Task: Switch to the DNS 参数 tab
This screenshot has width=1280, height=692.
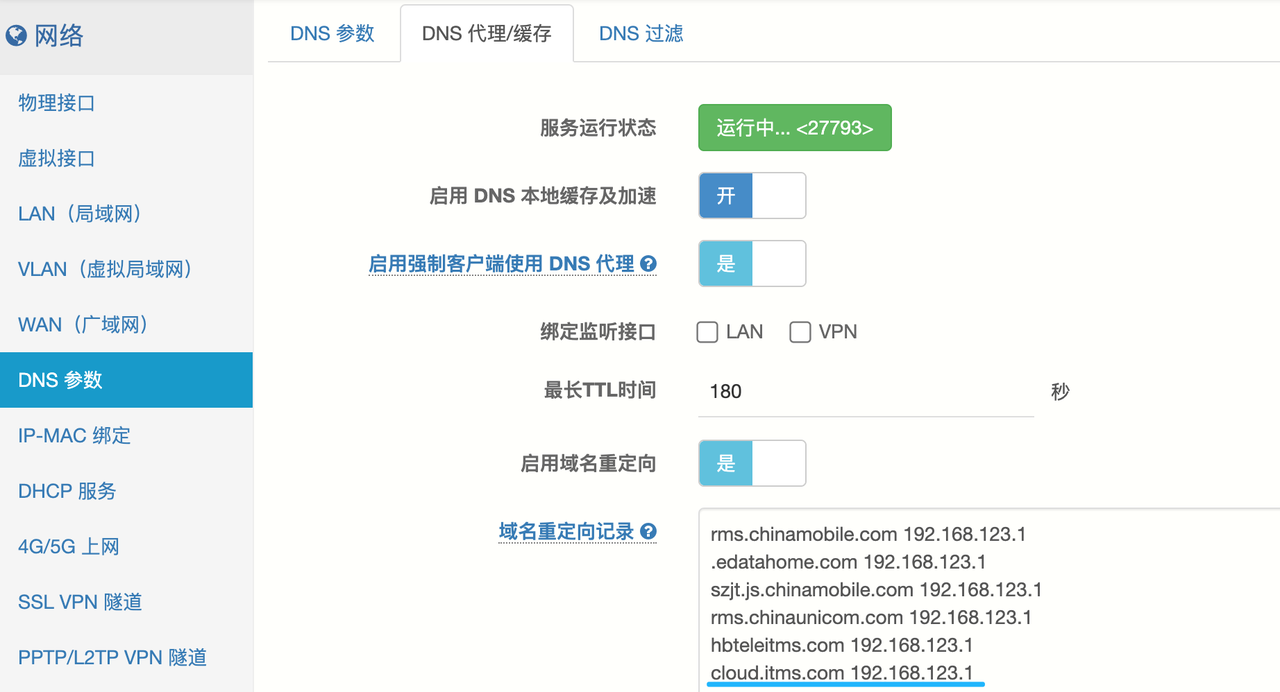Action: pos(332,33)
